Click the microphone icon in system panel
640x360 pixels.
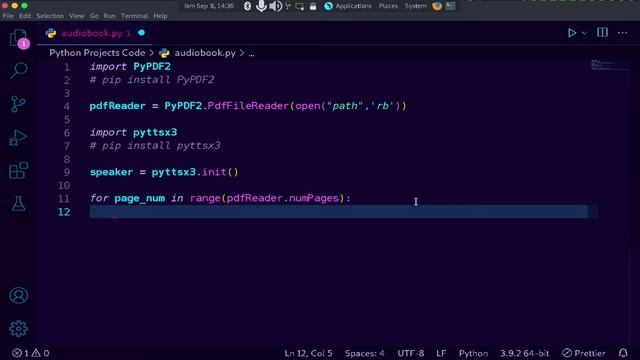tap(261, 6)
